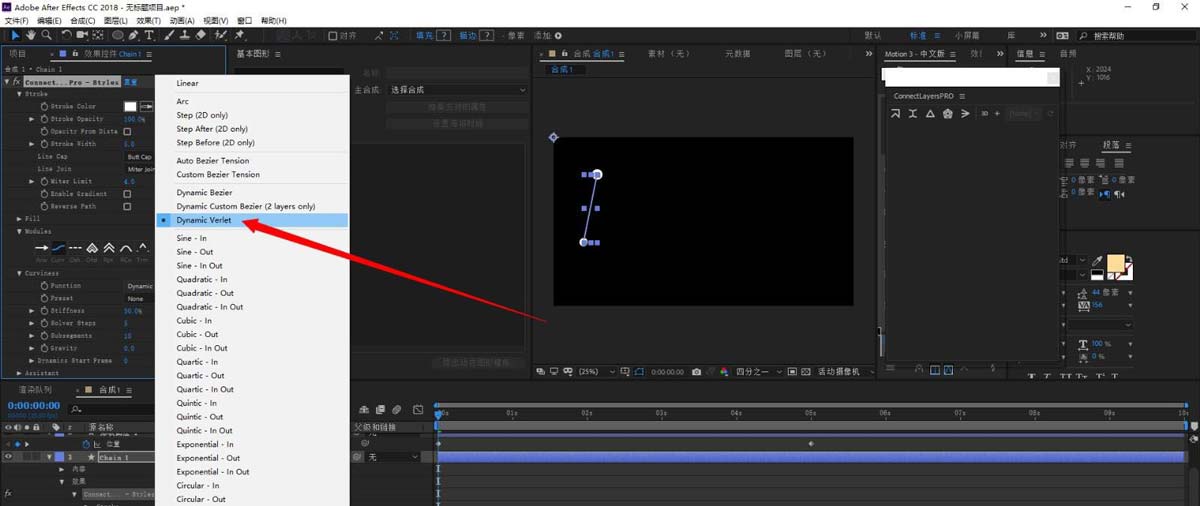Click the 重置 reset link on effect
This screenshot has height=506, width=1200.
(x=130, y=82)
